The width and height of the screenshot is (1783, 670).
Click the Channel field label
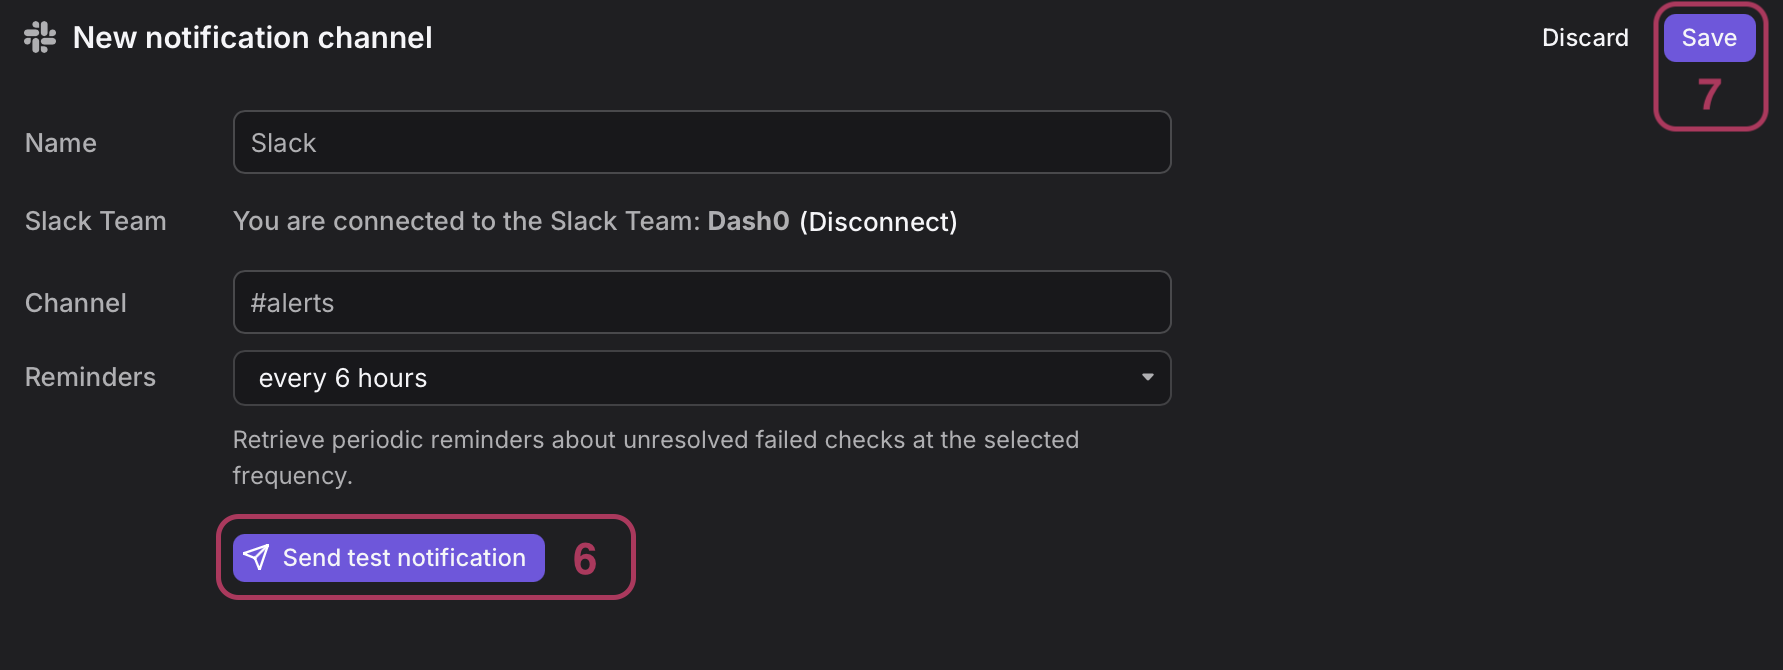[76, 303]
